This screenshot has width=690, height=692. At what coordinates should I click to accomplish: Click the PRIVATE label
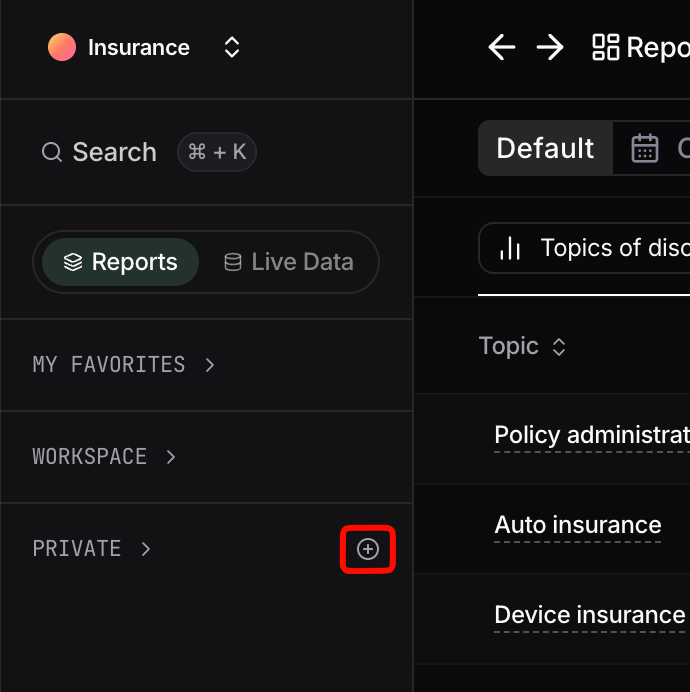[77, 549]
